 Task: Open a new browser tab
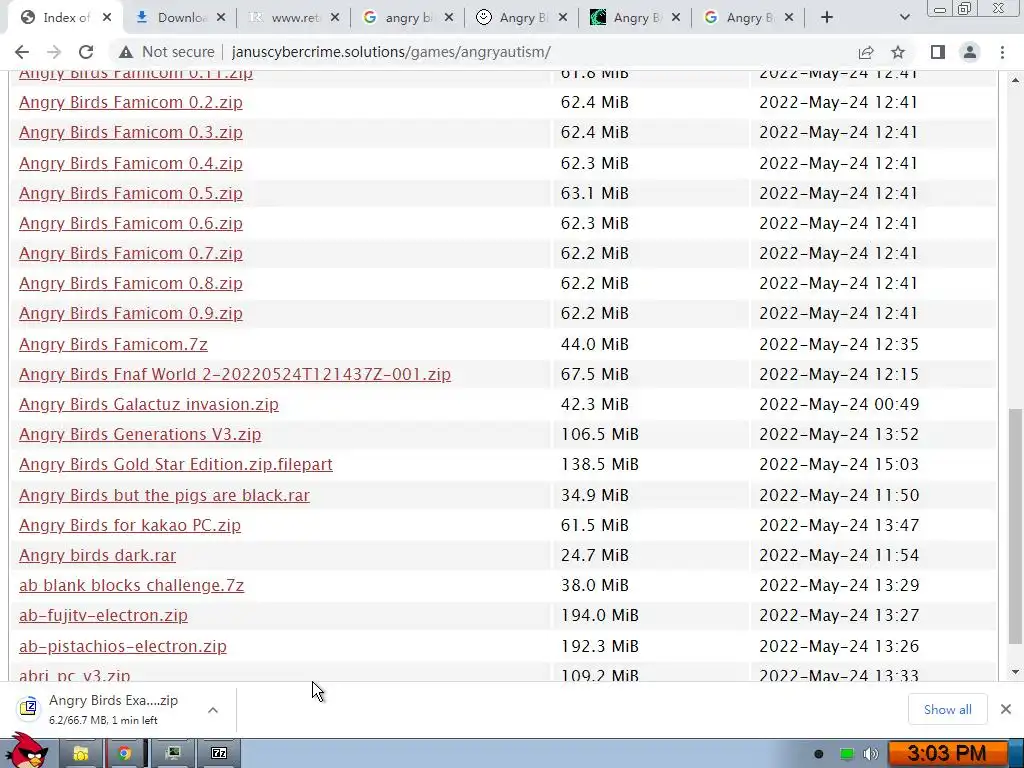pyautogui.click(x=827, y=18)
